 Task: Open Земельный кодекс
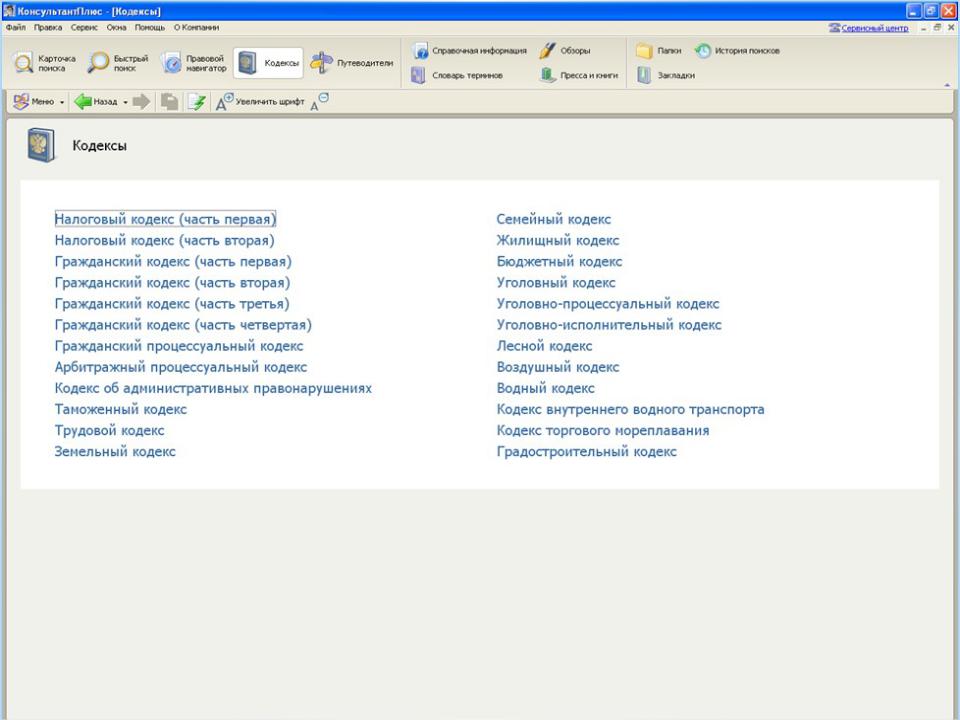[x=115, y=451]
